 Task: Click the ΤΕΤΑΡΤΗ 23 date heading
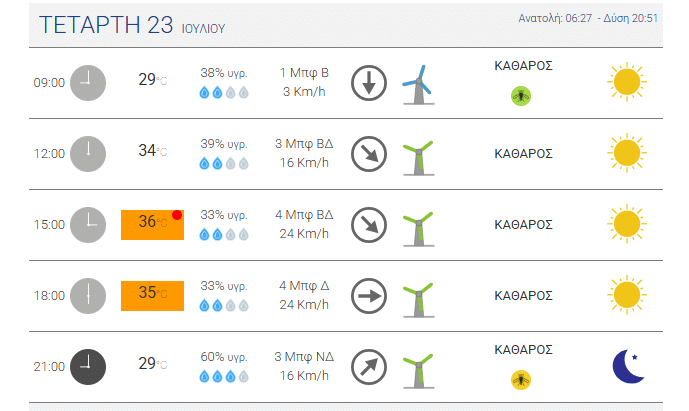[106, 25]
